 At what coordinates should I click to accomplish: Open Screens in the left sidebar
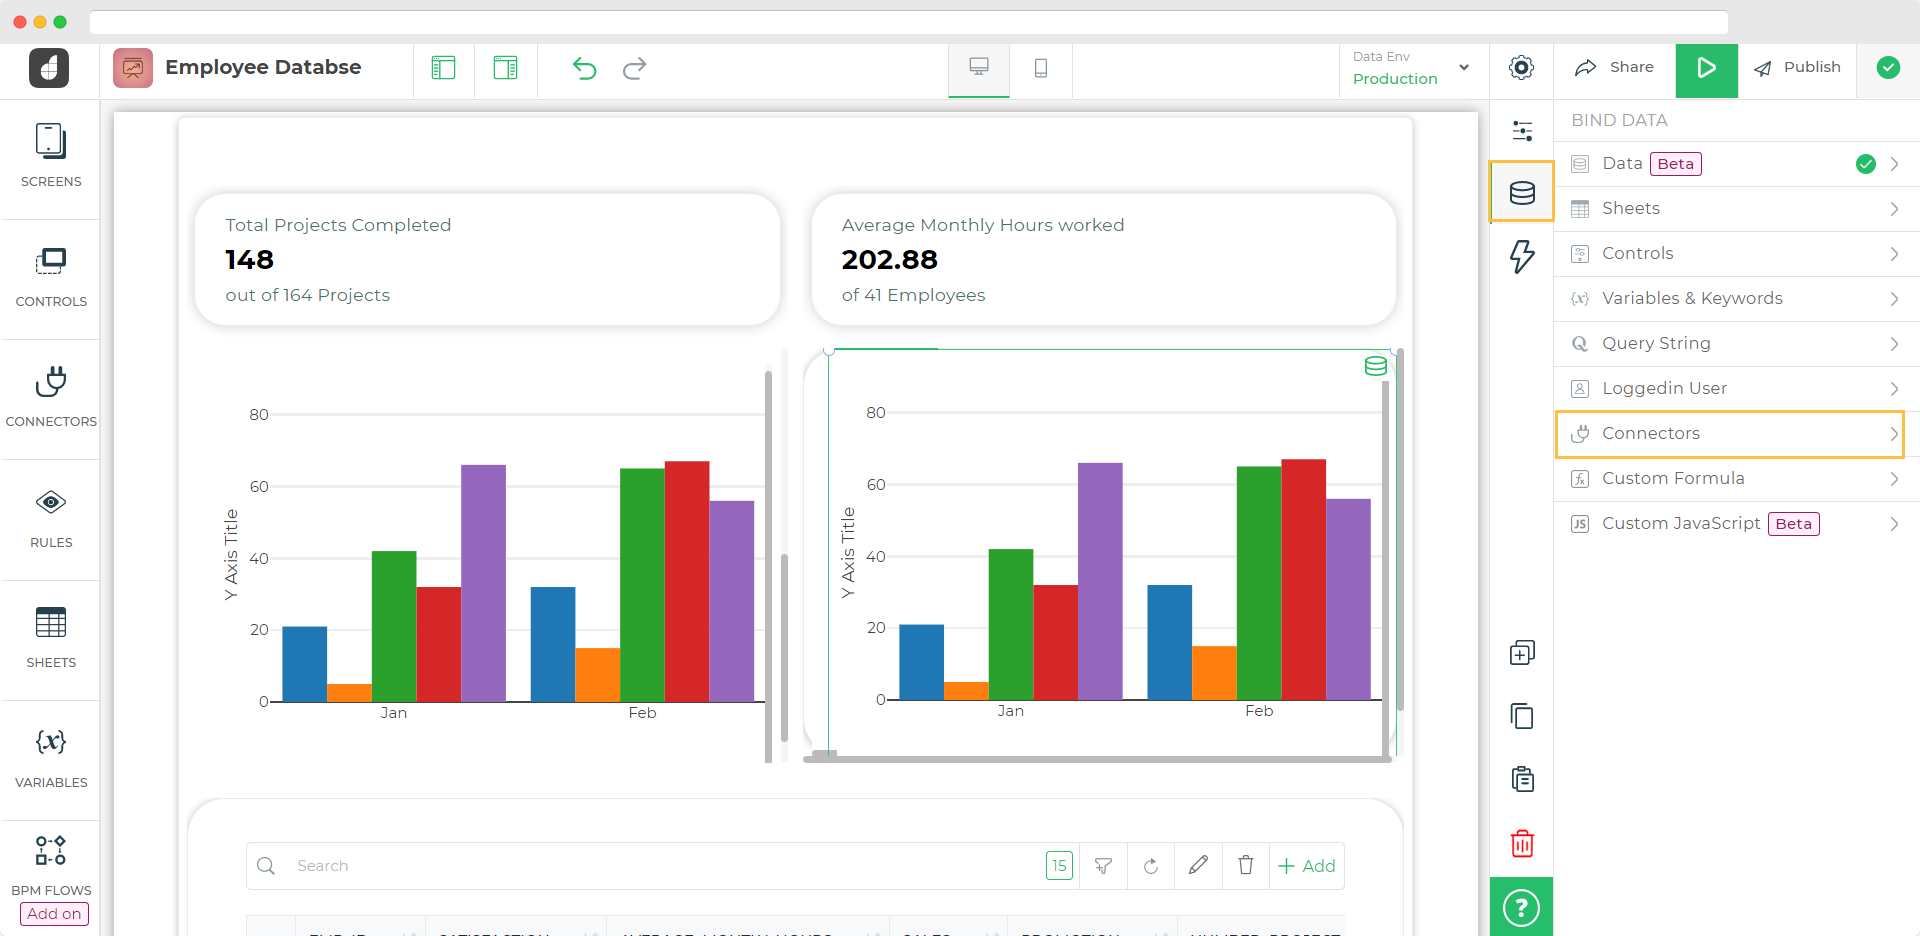[51, 155]
